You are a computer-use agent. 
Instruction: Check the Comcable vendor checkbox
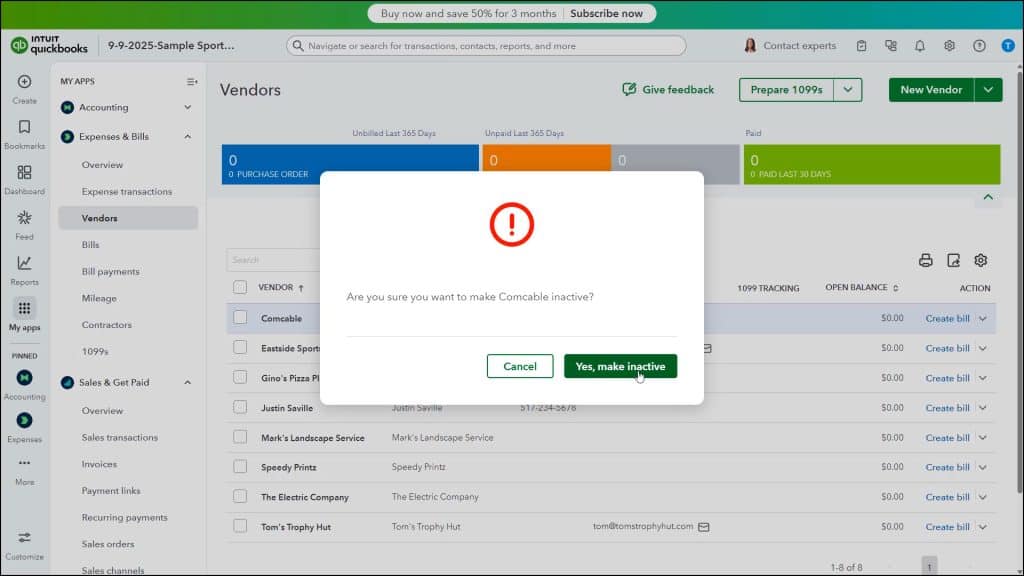pyautogui.click(x=240, y=318)
